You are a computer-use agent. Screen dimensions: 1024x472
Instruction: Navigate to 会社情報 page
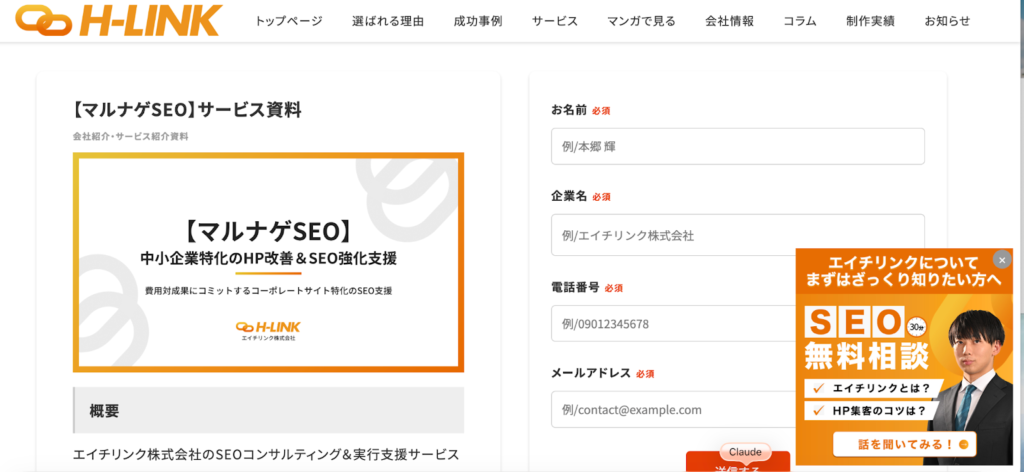click(x=729, y=21)
